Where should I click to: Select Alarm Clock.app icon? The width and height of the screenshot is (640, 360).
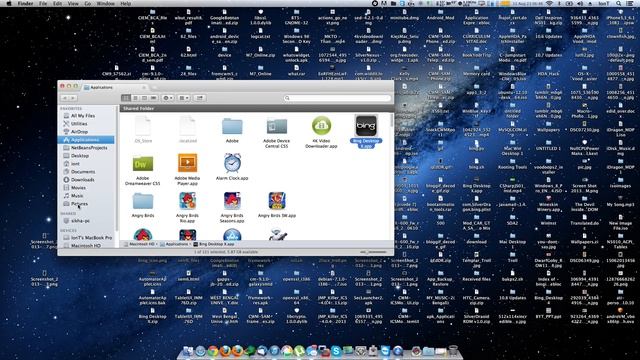click(x=232, y=163)
